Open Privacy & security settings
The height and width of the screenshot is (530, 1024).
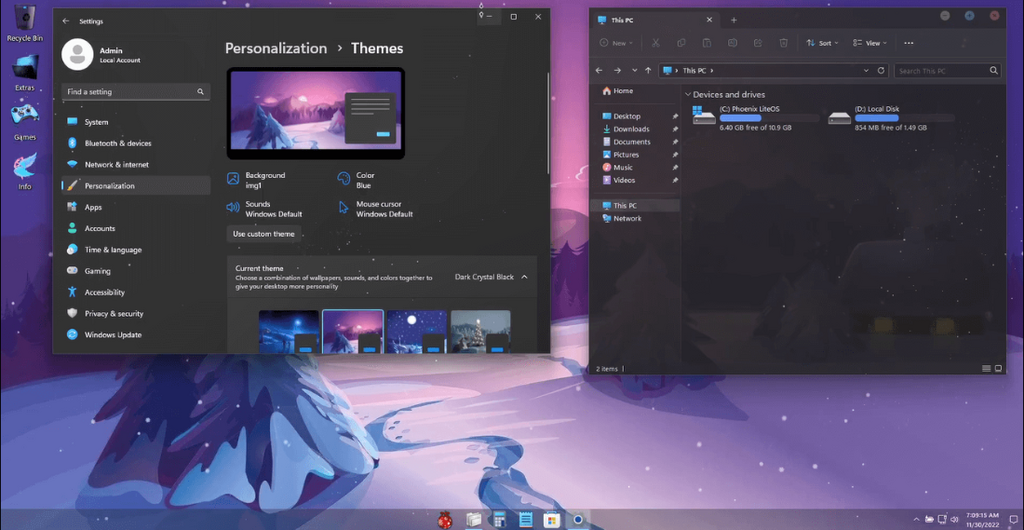pyautogui.click(x=136, y=313)
